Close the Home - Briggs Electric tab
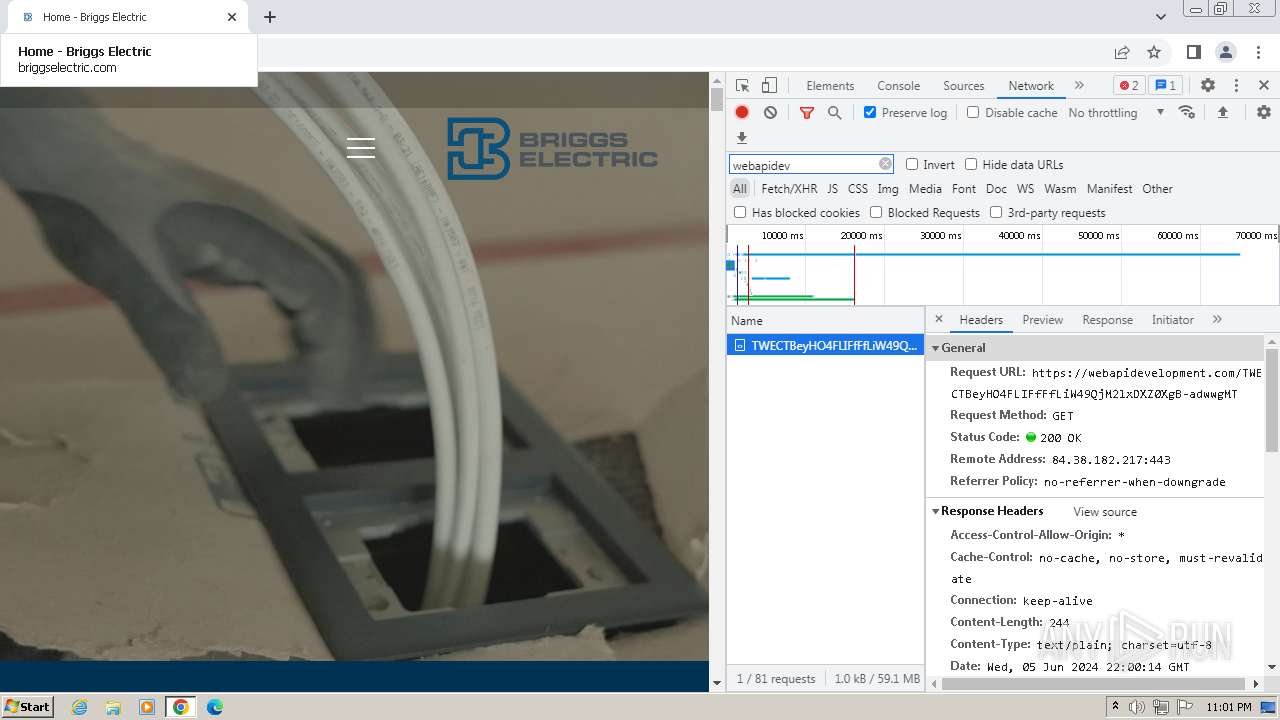1280x720 pixels. click(x=232, y=17)
